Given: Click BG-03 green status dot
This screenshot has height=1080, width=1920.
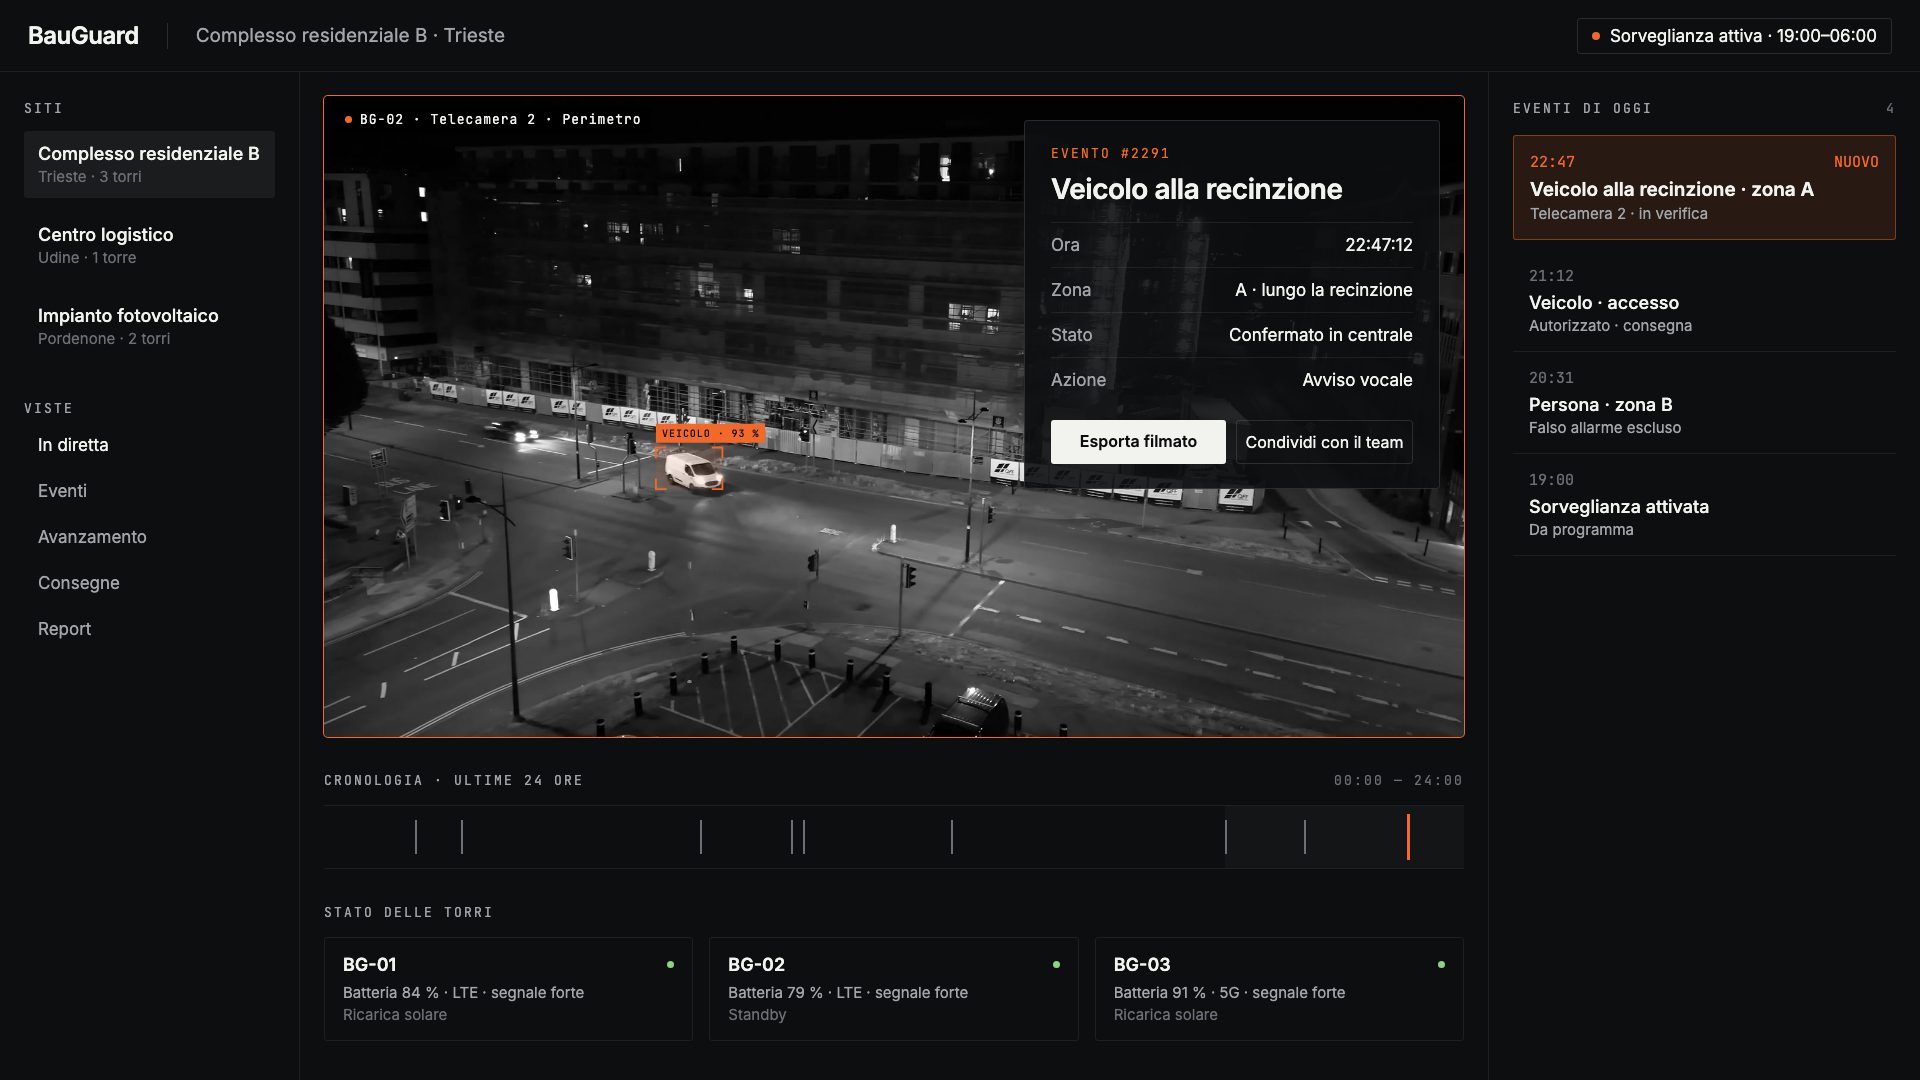Looking at the screenshot, I should coord(1441,965).
